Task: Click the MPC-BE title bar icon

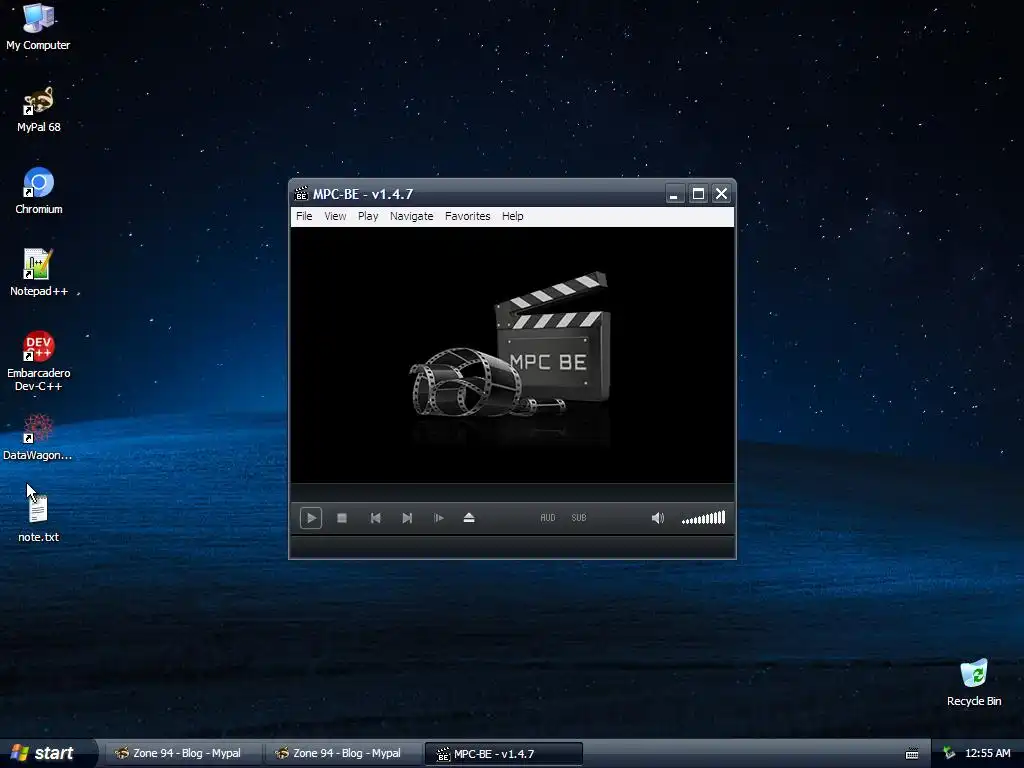Action: pos(301,193)
